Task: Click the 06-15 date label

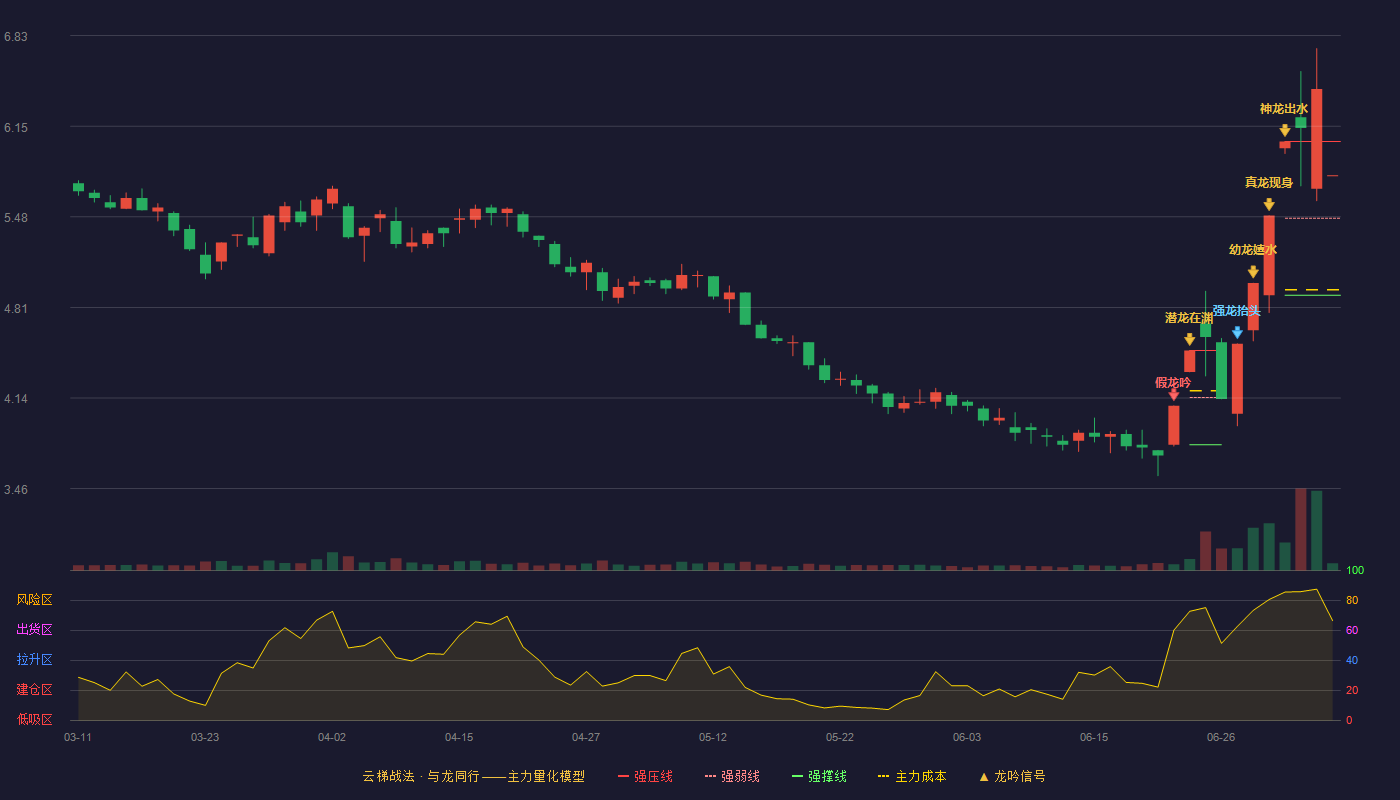Action: click(1094, 737)
